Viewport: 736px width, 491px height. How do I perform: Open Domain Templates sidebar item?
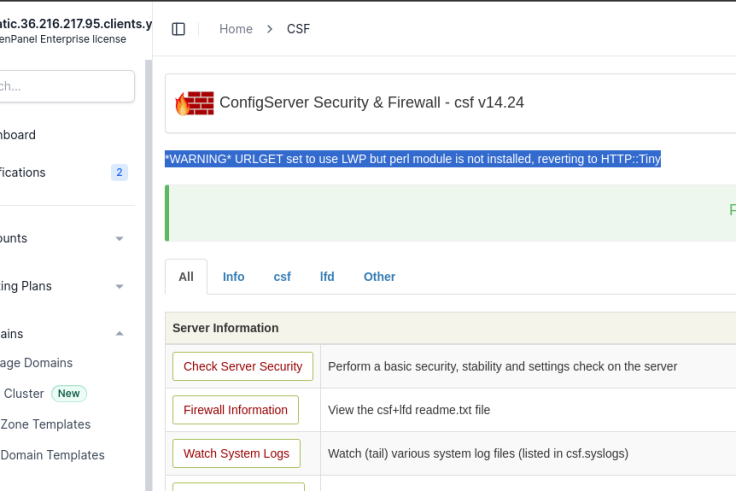[x=52, y=455]
